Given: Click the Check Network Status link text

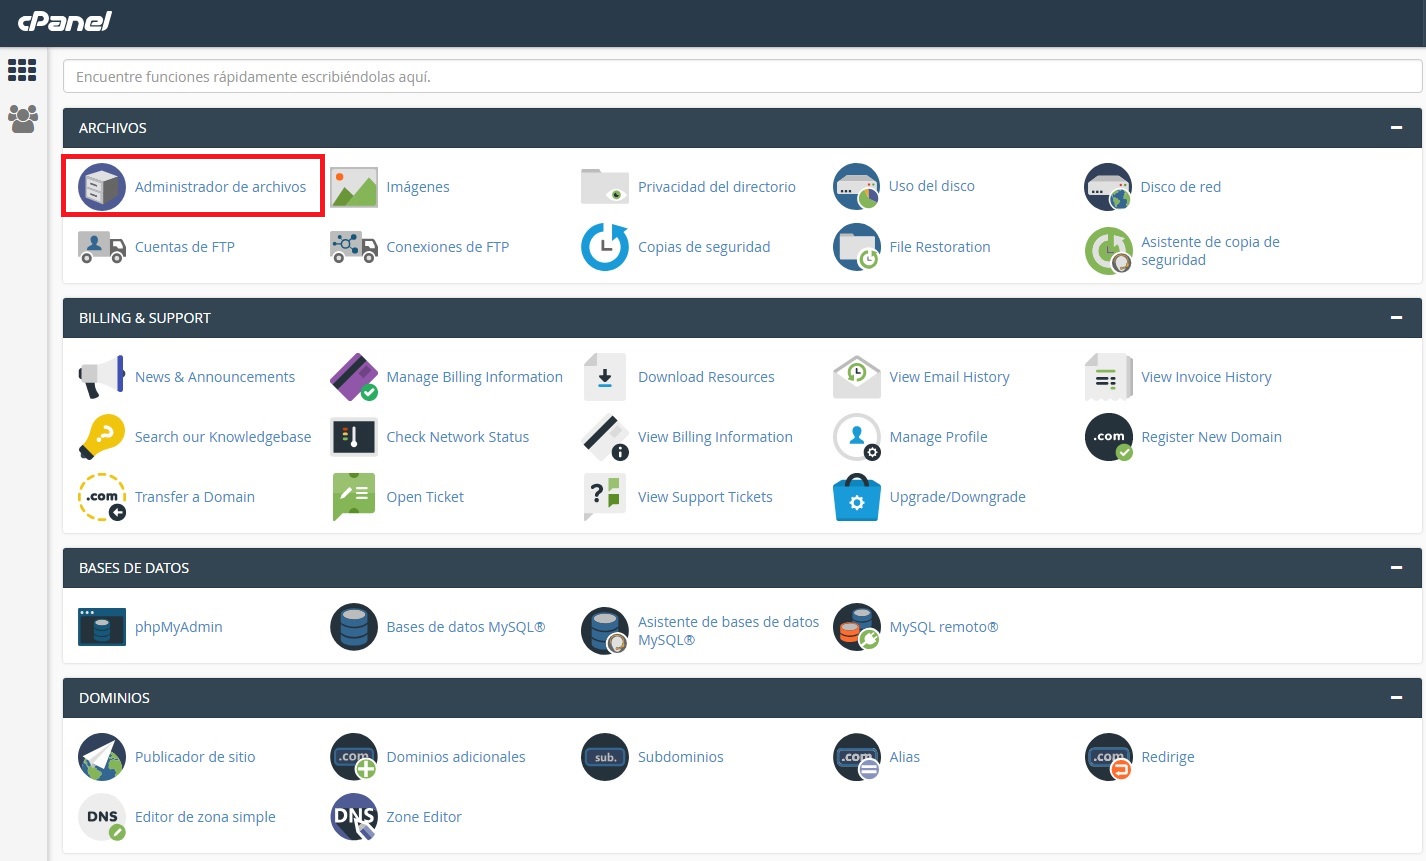Looking at the screenshot, I should [457, 437].
